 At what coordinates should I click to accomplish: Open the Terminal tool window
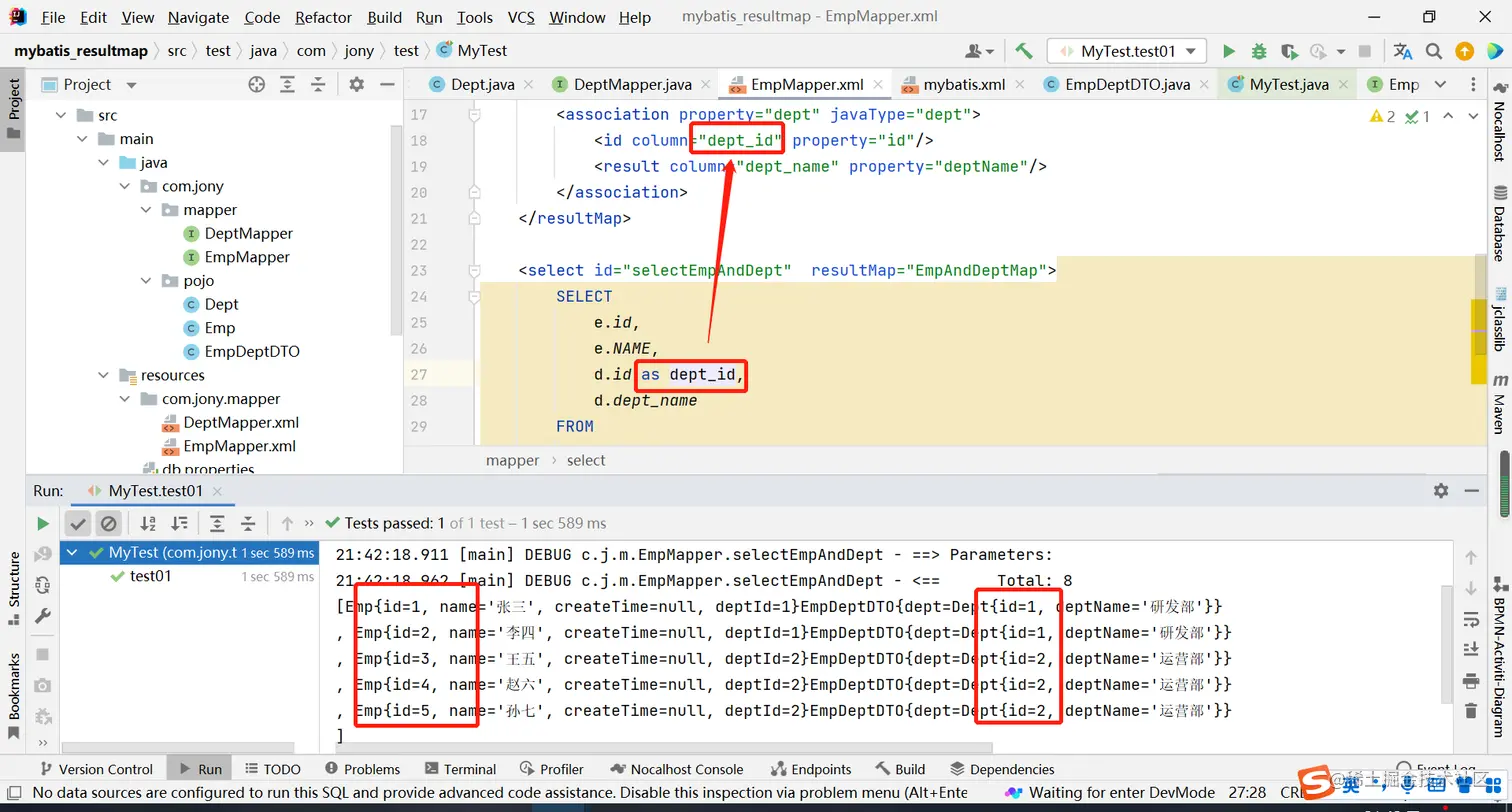460,769
